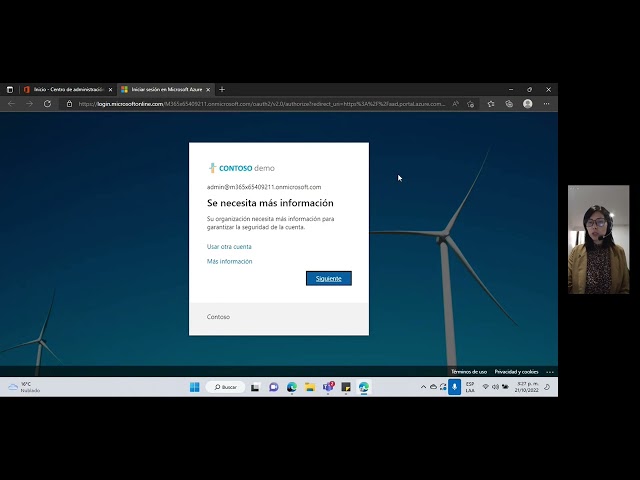The width and height of the screenshot is (640, 480).
Task: Add this page to favorites
Action: click(x=471, y=104)
